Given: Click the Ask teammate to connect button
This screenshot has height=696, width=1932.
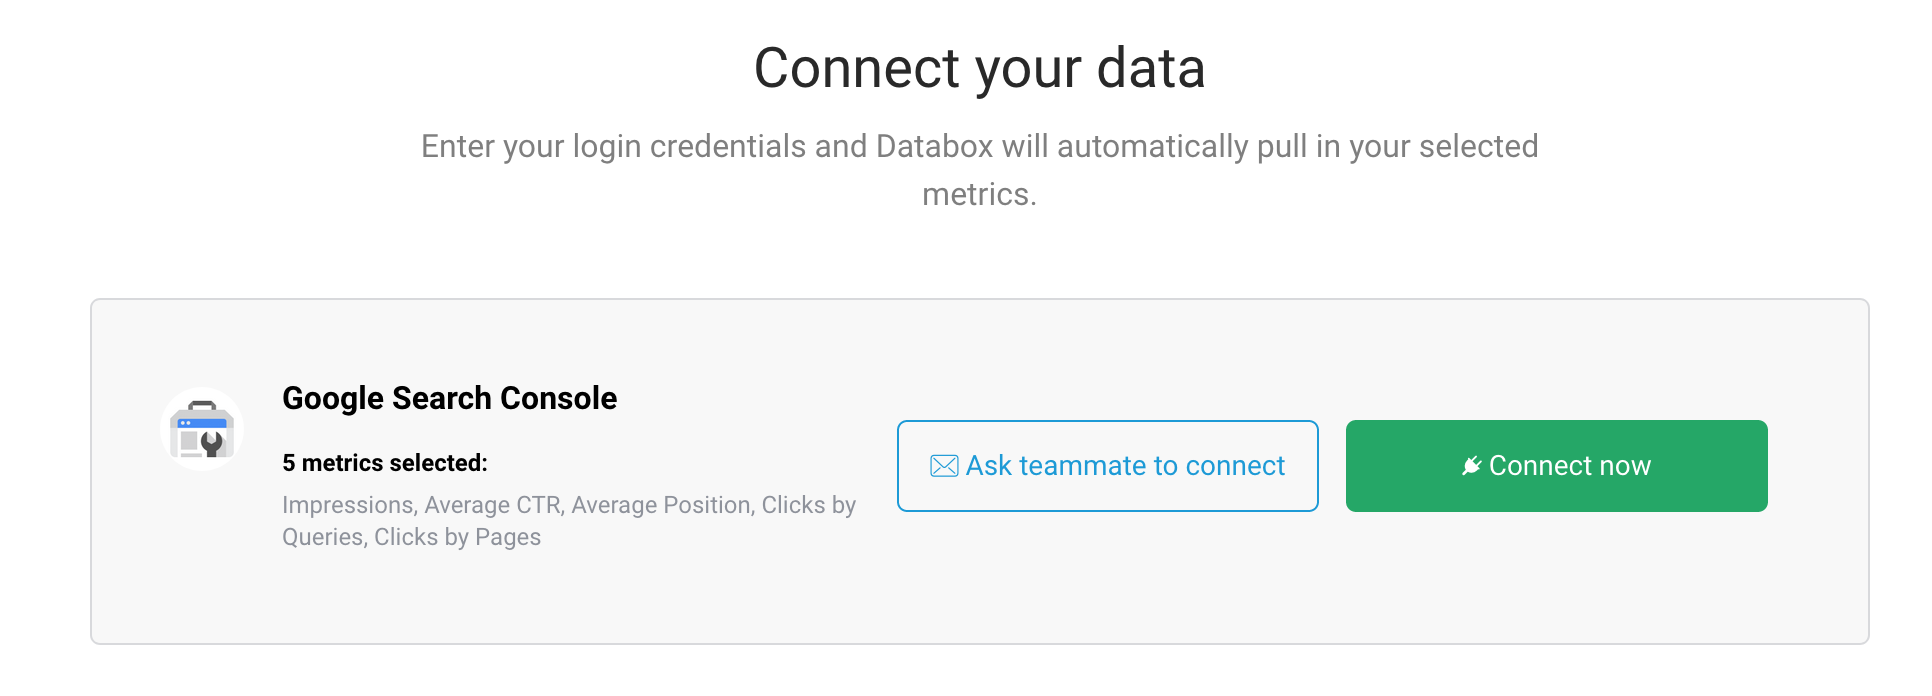Looking at the screenshot, I should [1107, 465].
